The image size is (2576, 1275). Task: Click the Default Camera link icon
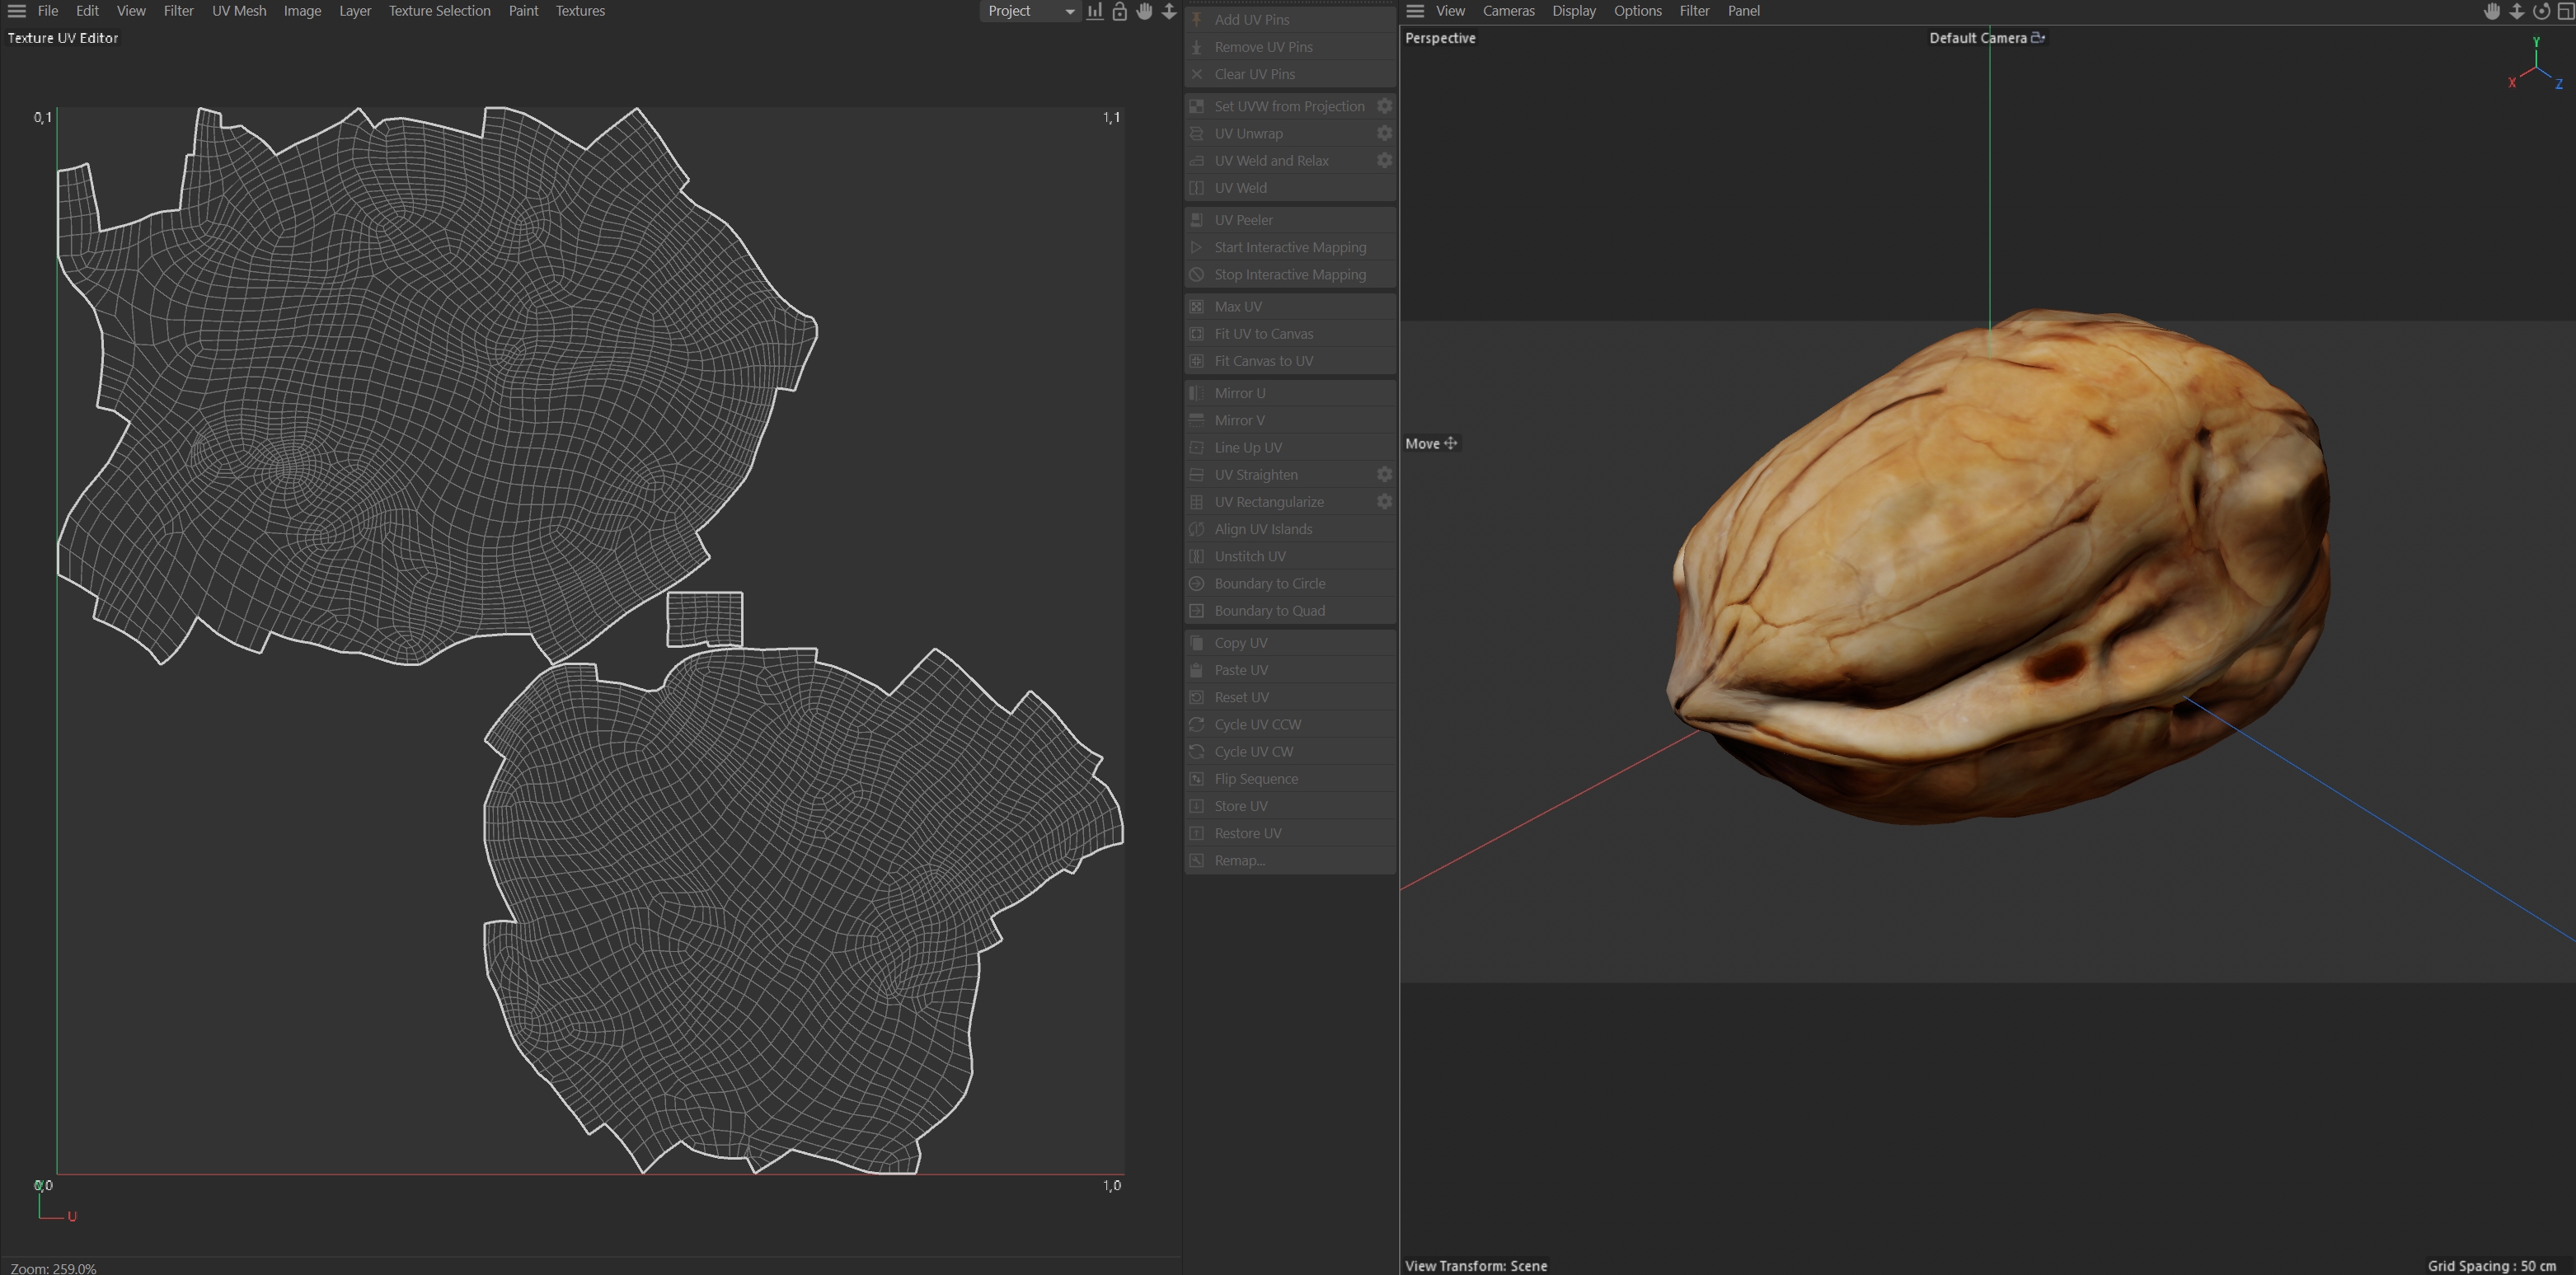pos(2038,38)
